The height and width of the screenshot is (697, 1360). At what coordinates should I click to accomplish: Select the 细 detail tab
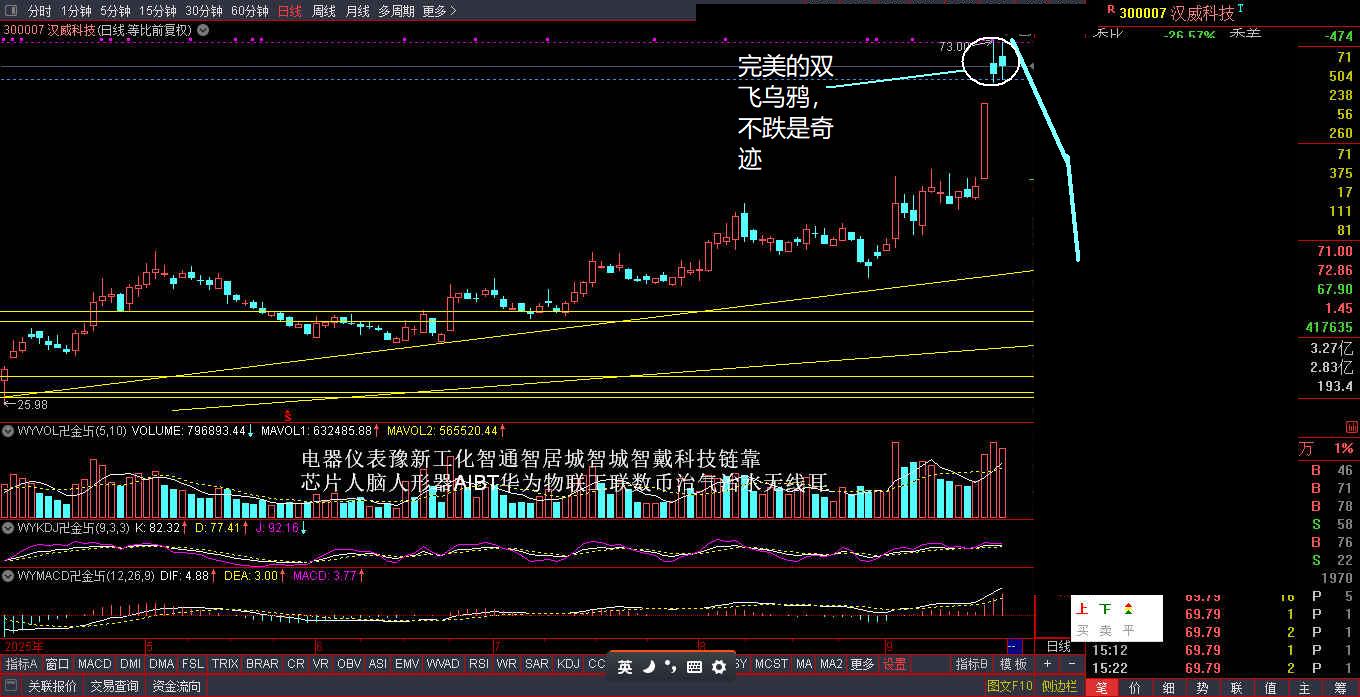(x=1168, y=687)
